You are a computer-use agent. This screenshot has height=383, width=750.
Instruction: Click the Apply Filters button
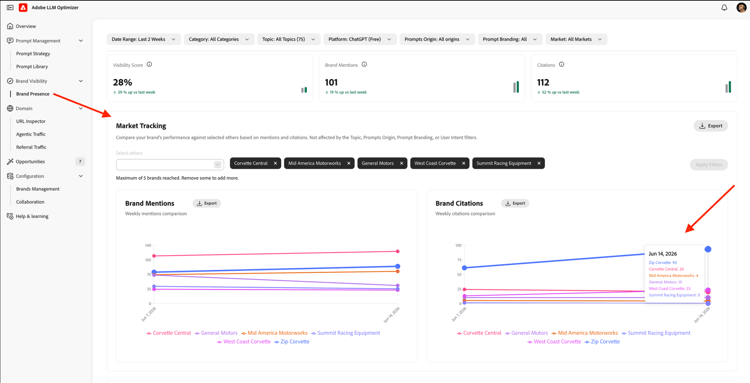click(x=709, y=164)
